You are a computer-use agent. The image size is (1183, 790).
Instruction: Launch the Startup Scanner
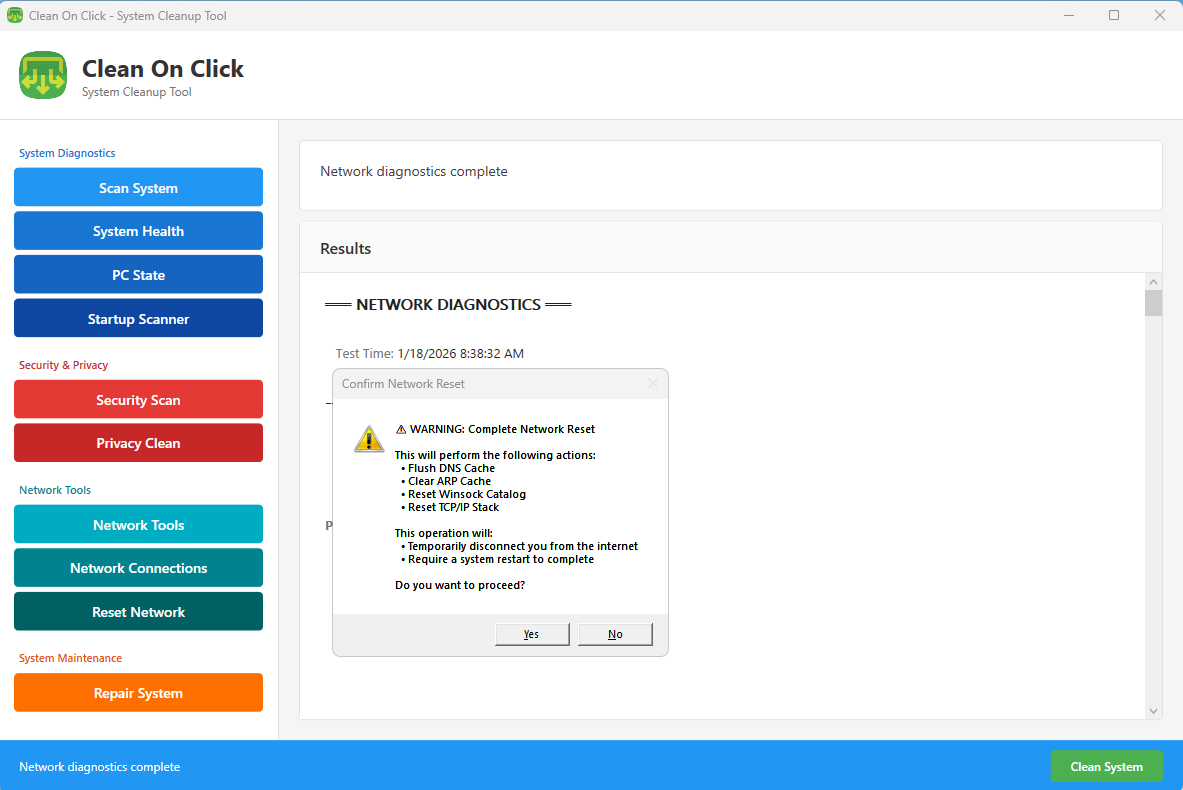[138, 319]
